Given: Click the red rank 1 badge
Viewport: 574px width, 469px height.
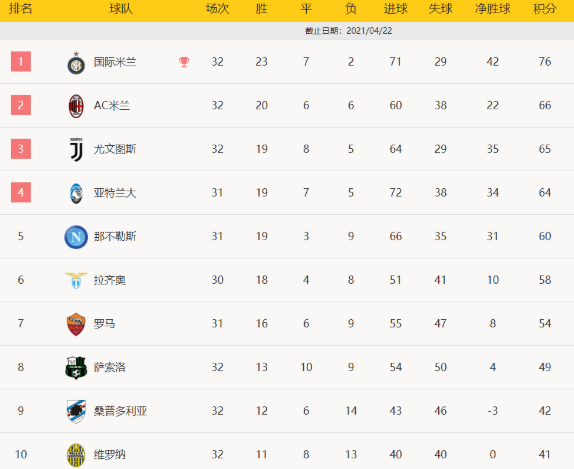Looking at the screenshot, I should click(x=21, y=62).
